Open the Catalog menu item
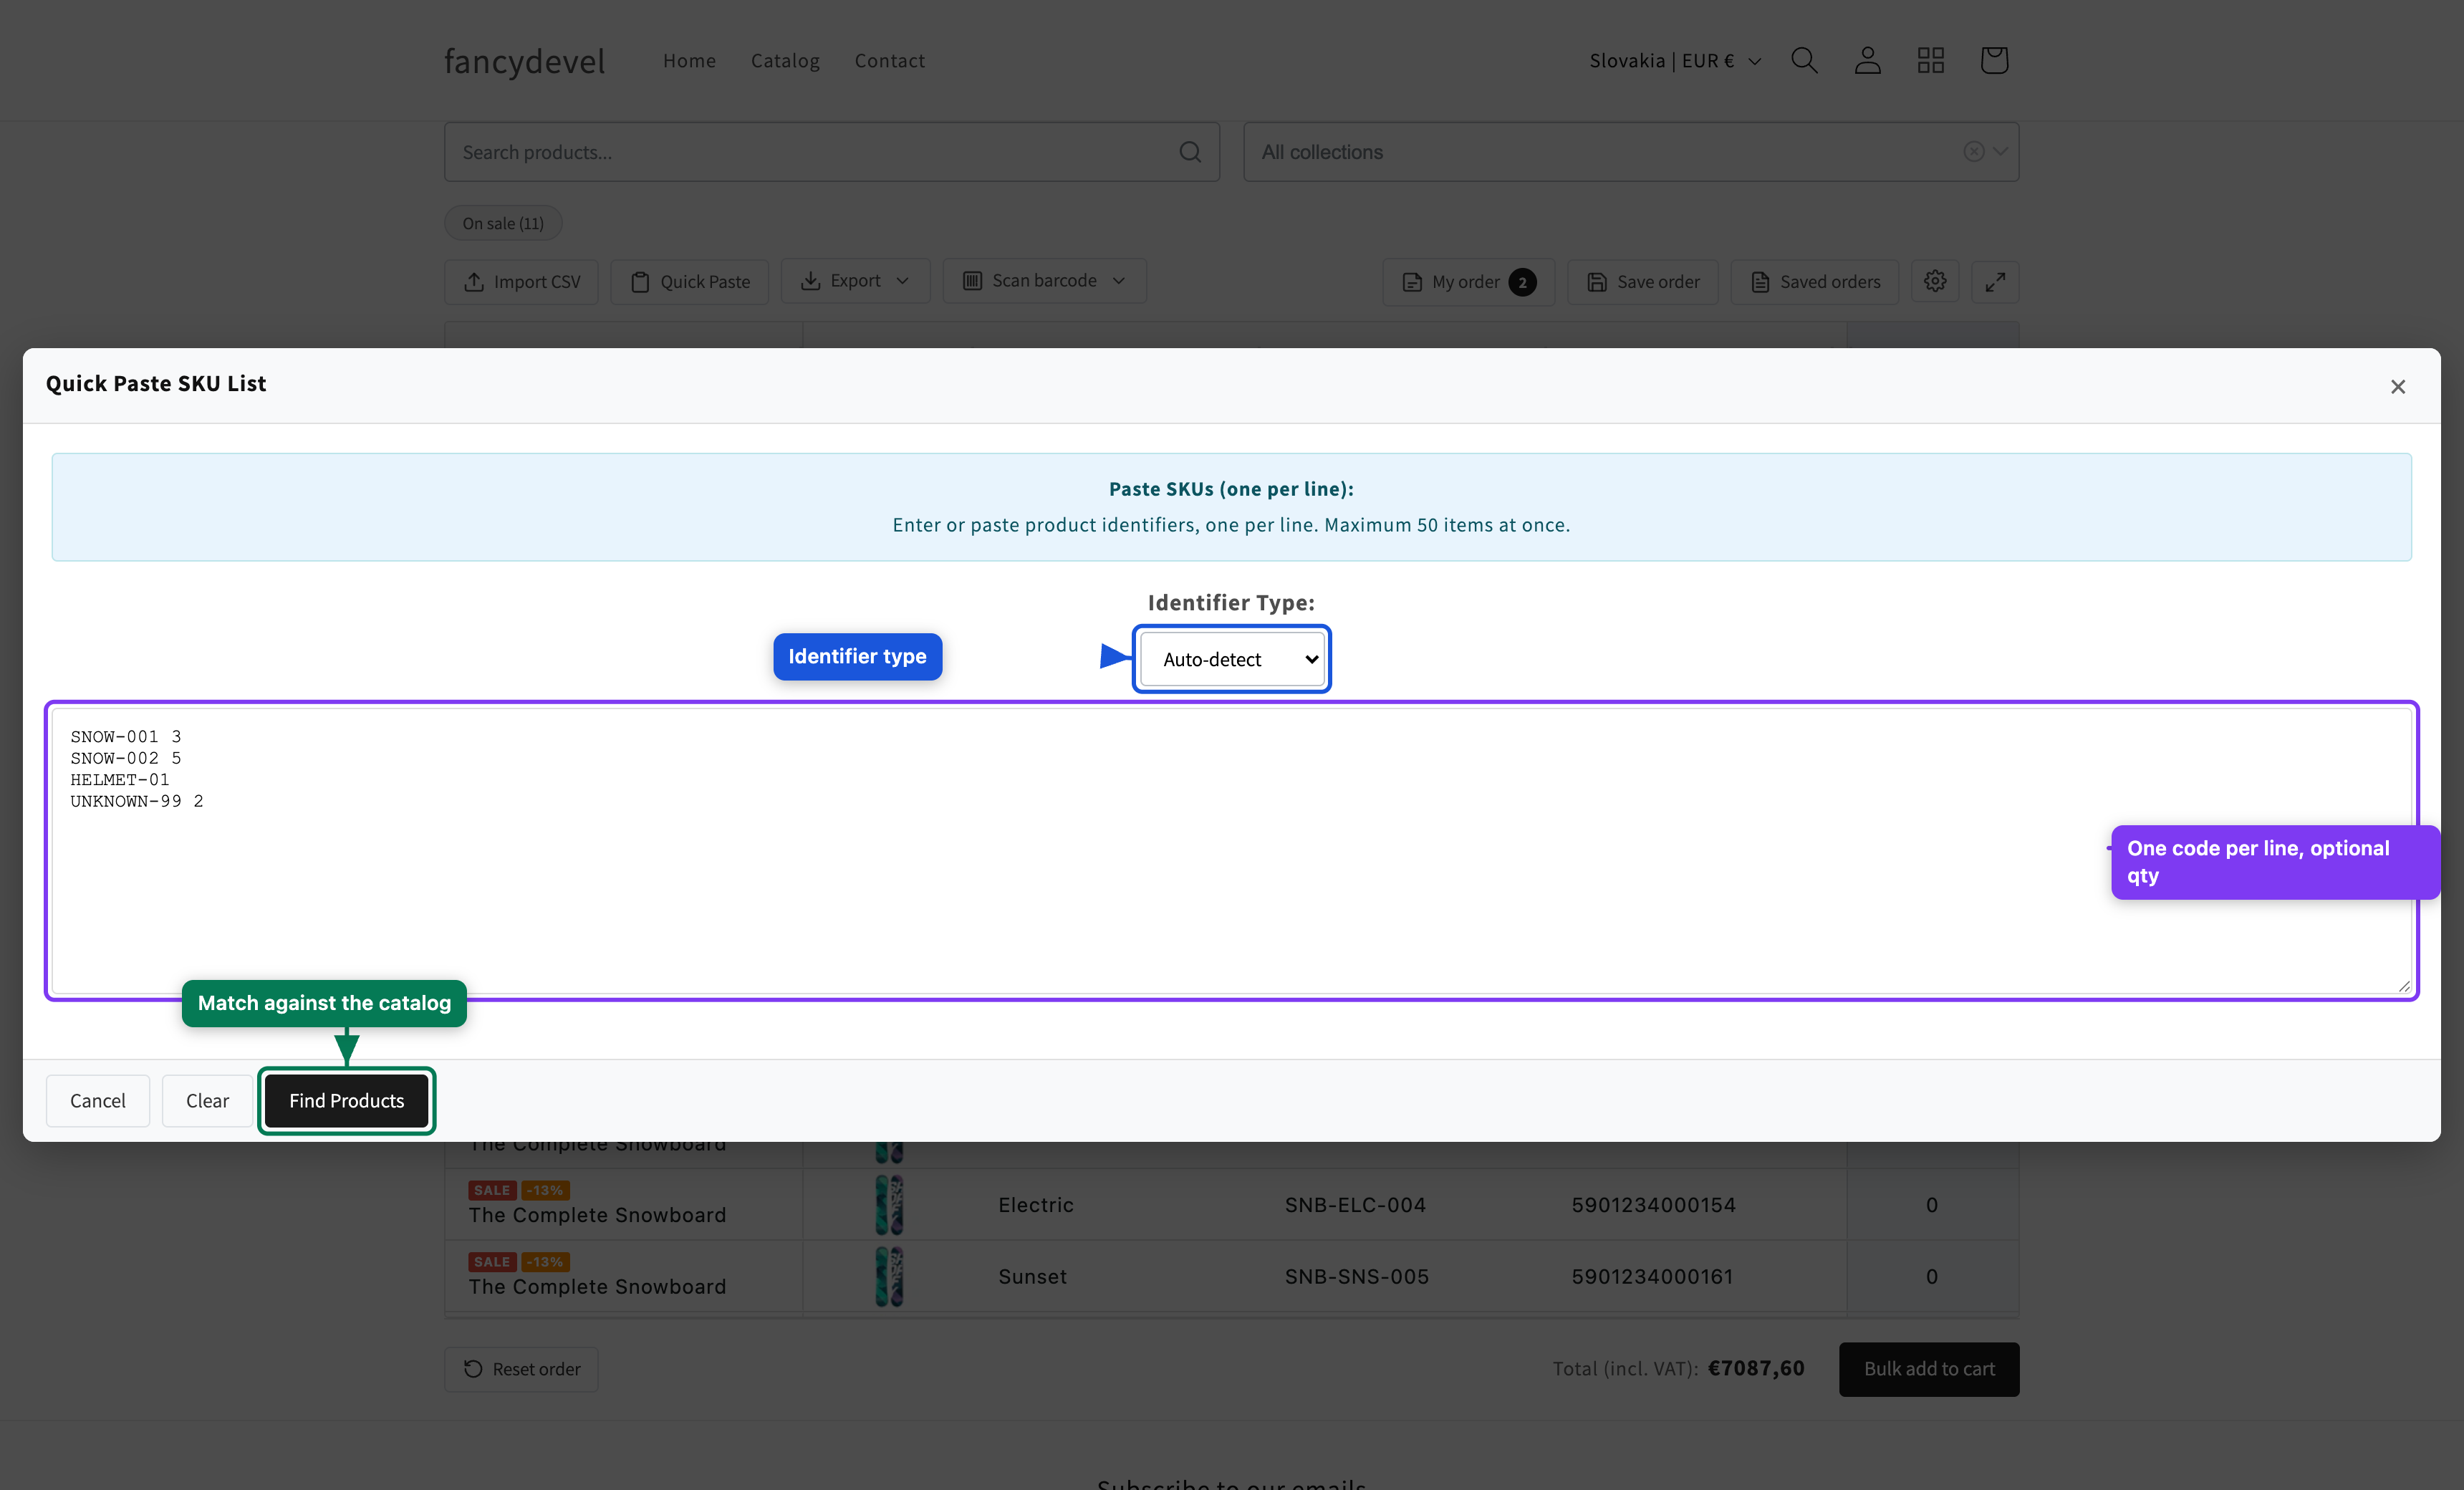 (785, 61)
